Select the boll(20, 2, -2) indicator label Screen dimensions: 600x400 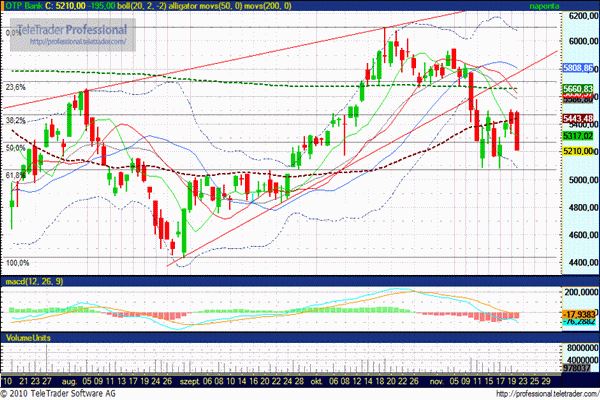coord(143,6)
